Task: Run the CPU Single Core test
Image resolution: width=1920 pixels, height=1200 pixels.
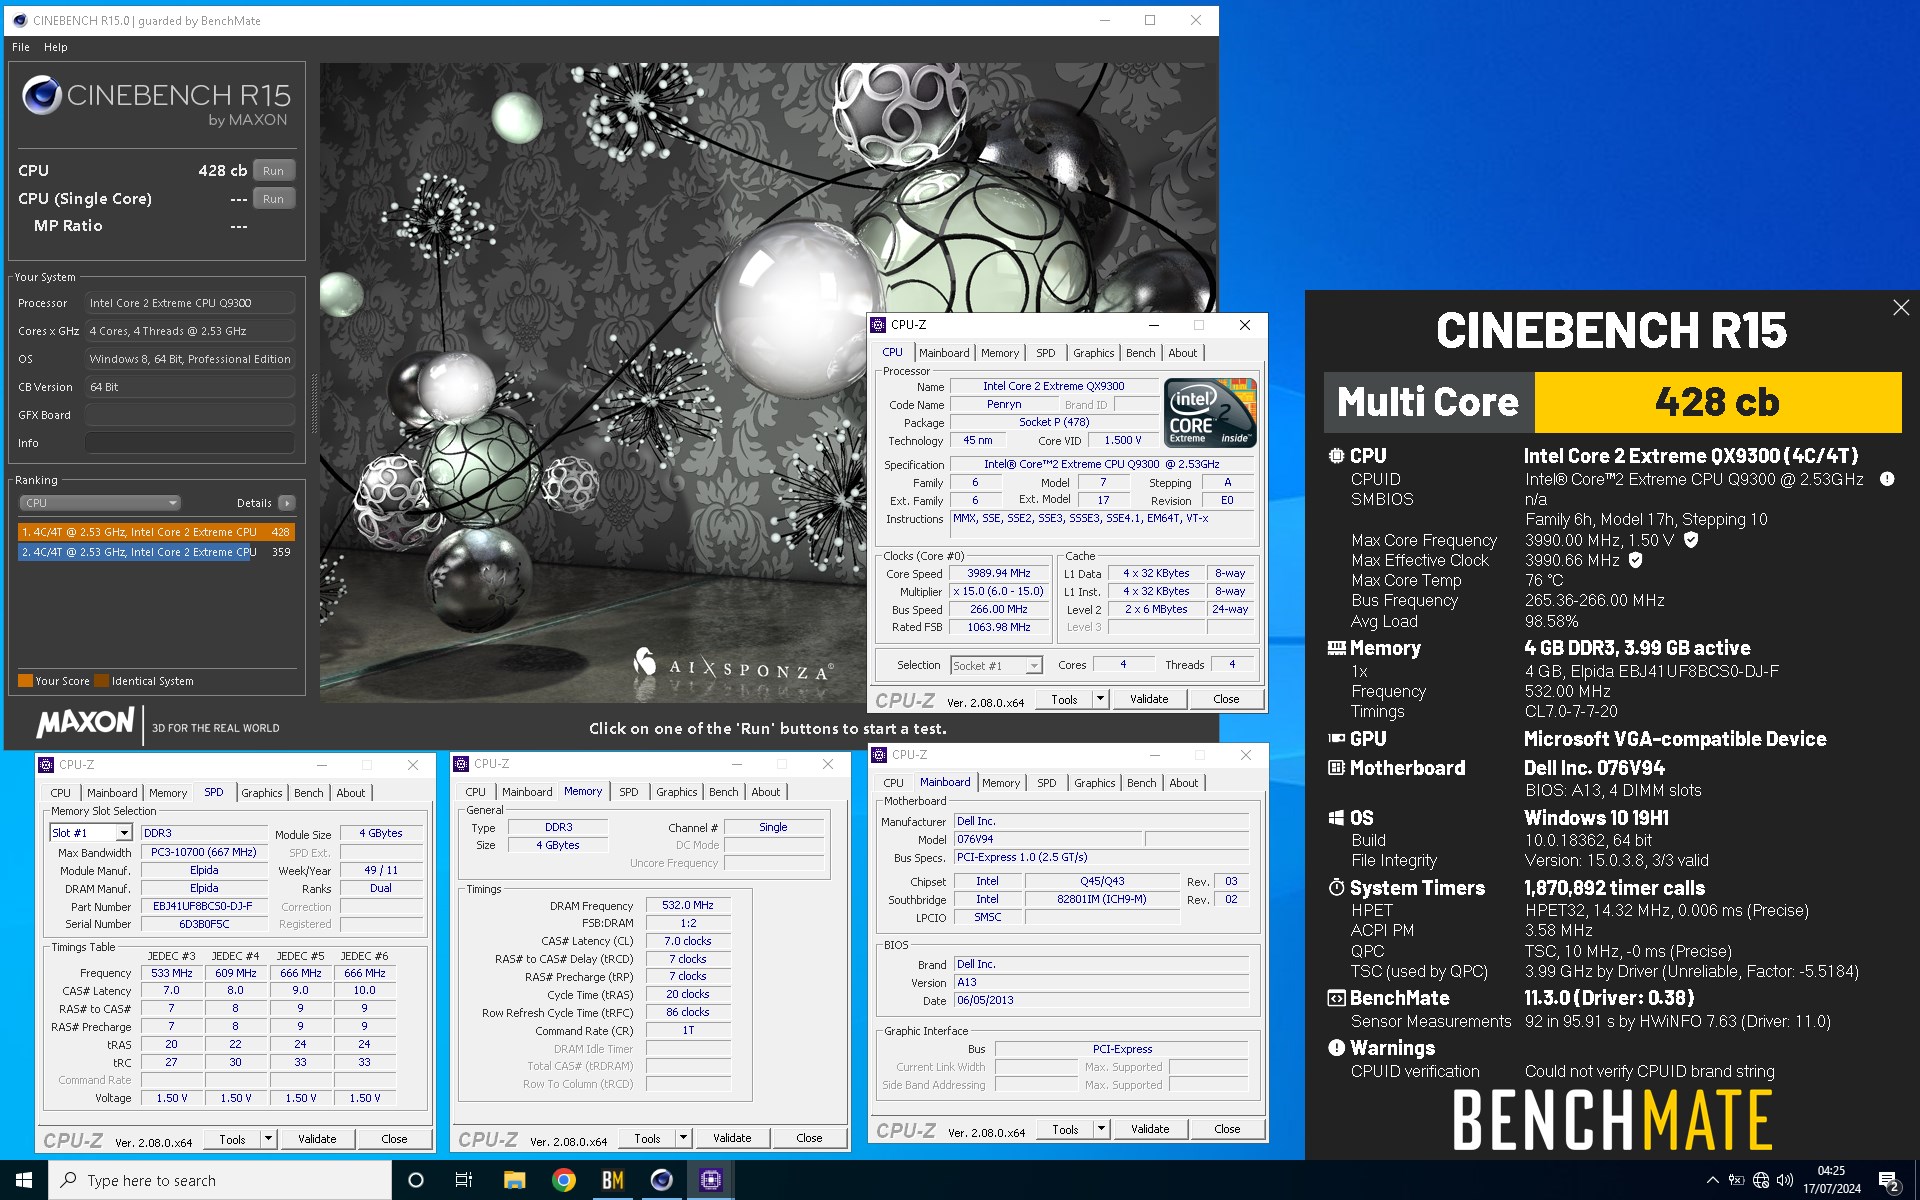Action: point(273,199)
